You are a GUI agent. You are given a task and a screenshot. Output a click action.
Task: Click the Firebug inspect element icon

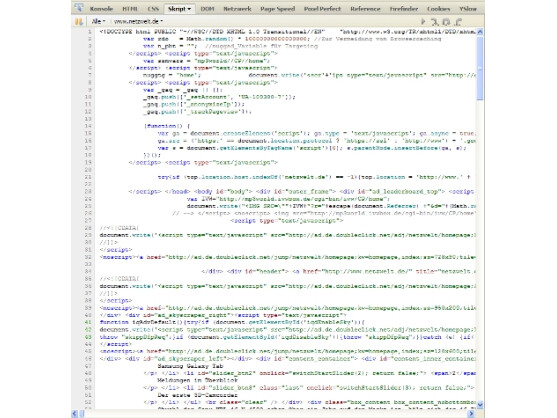79,8
